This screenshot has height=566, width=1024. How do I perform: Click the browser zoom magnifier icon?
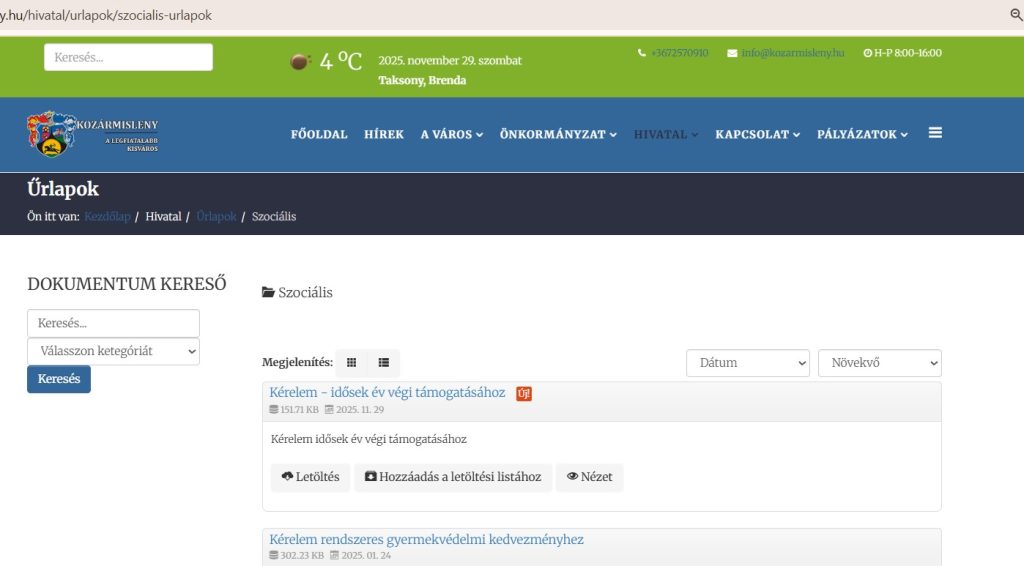tap(1016, 14)
